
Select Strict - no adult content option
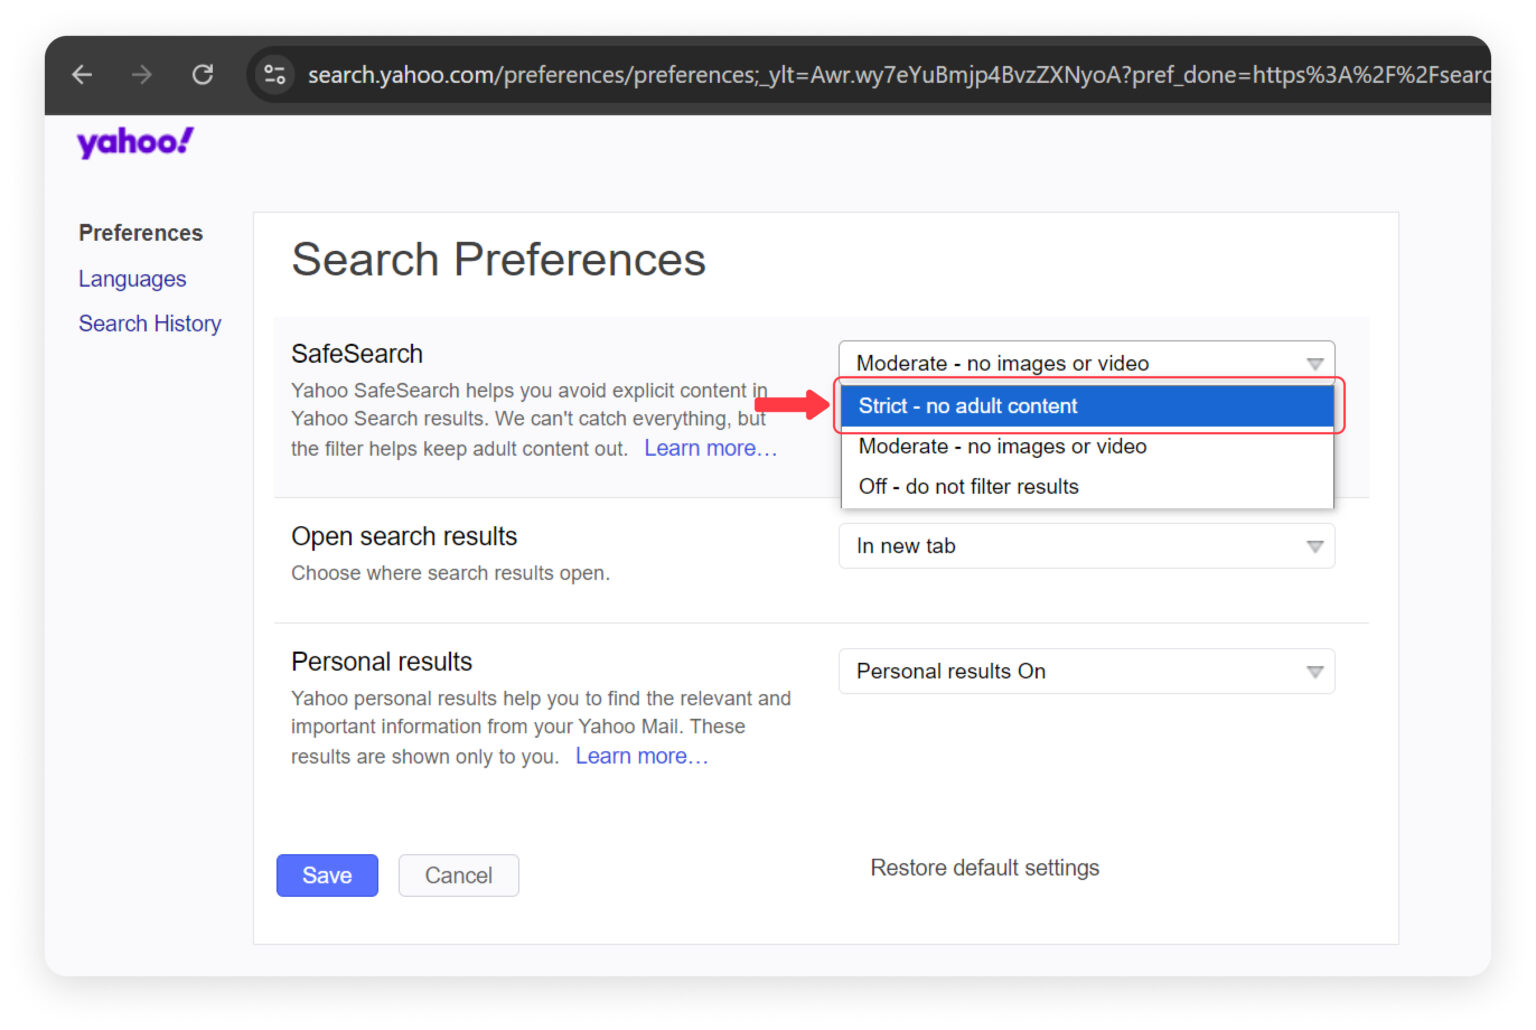(x=1087, y=406)
